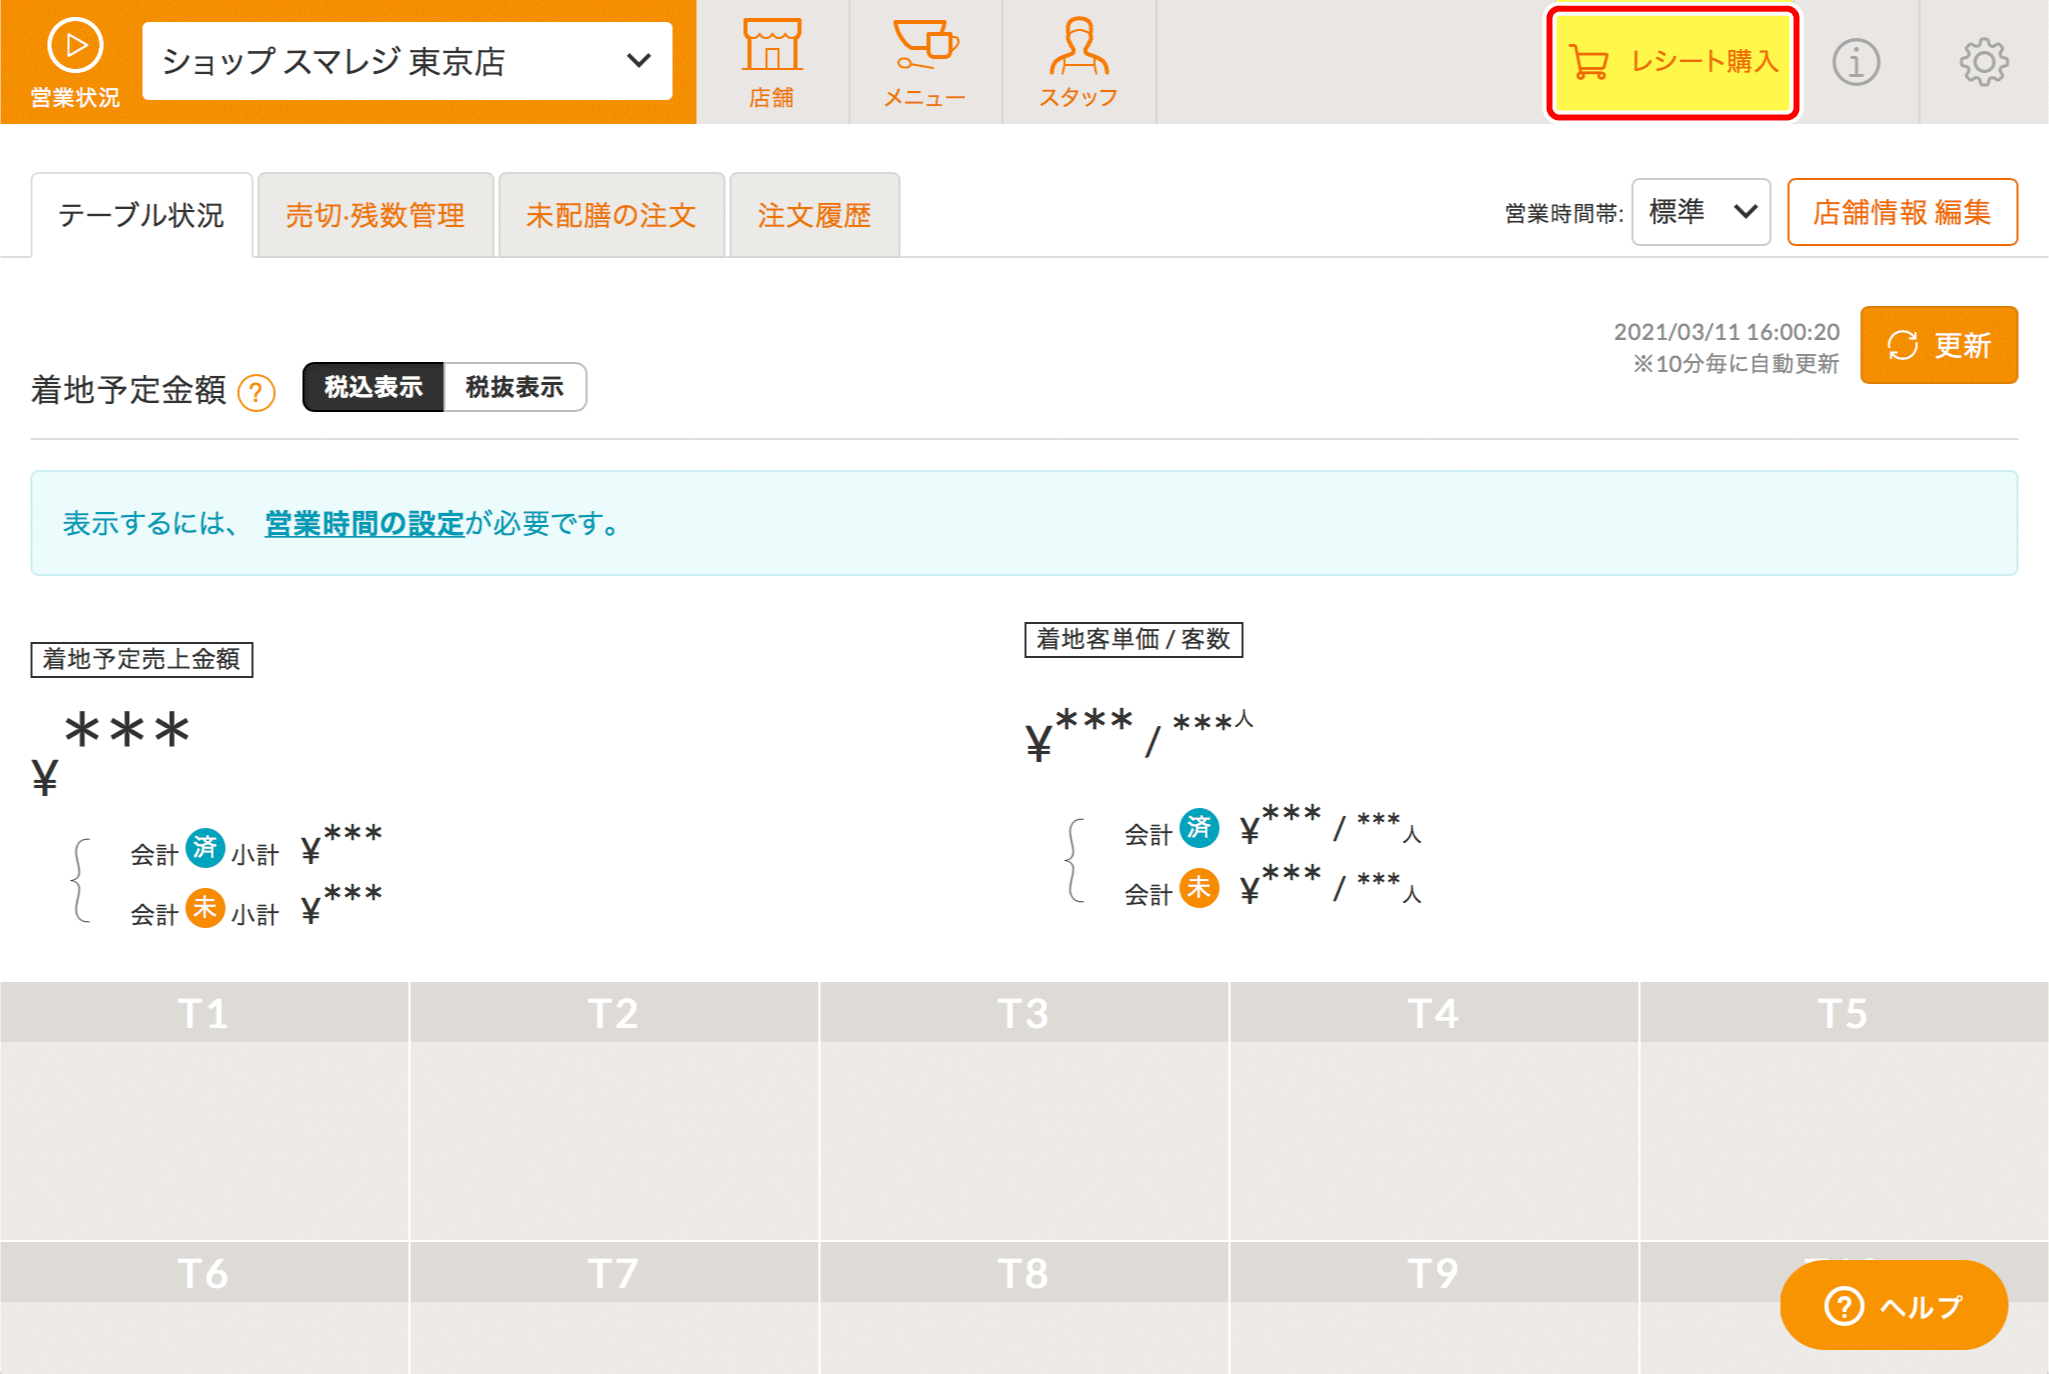
Task: Click the question mark beside 着地予定金額
Action: coord(257,392)
